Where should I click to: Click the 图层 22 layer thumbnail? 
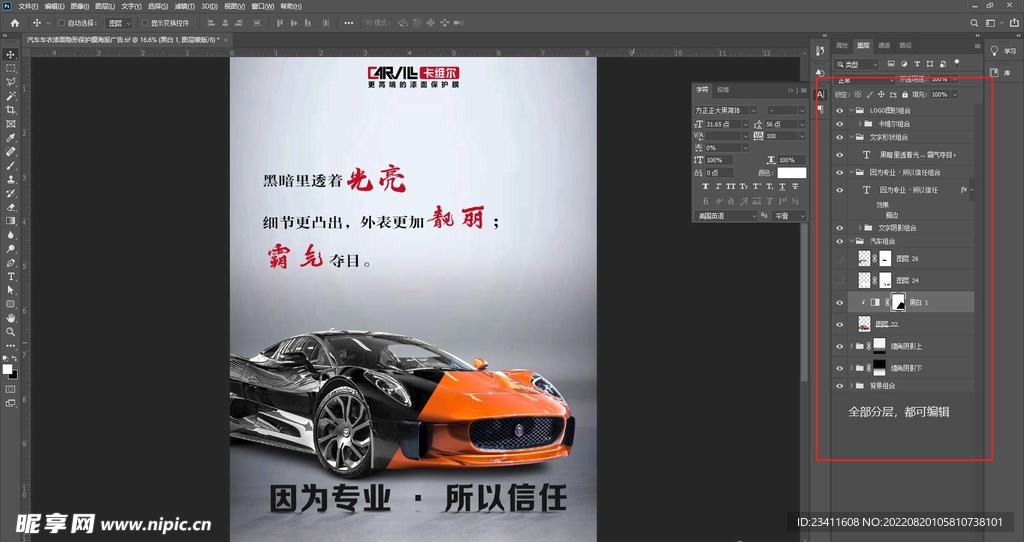coord(865,325)
